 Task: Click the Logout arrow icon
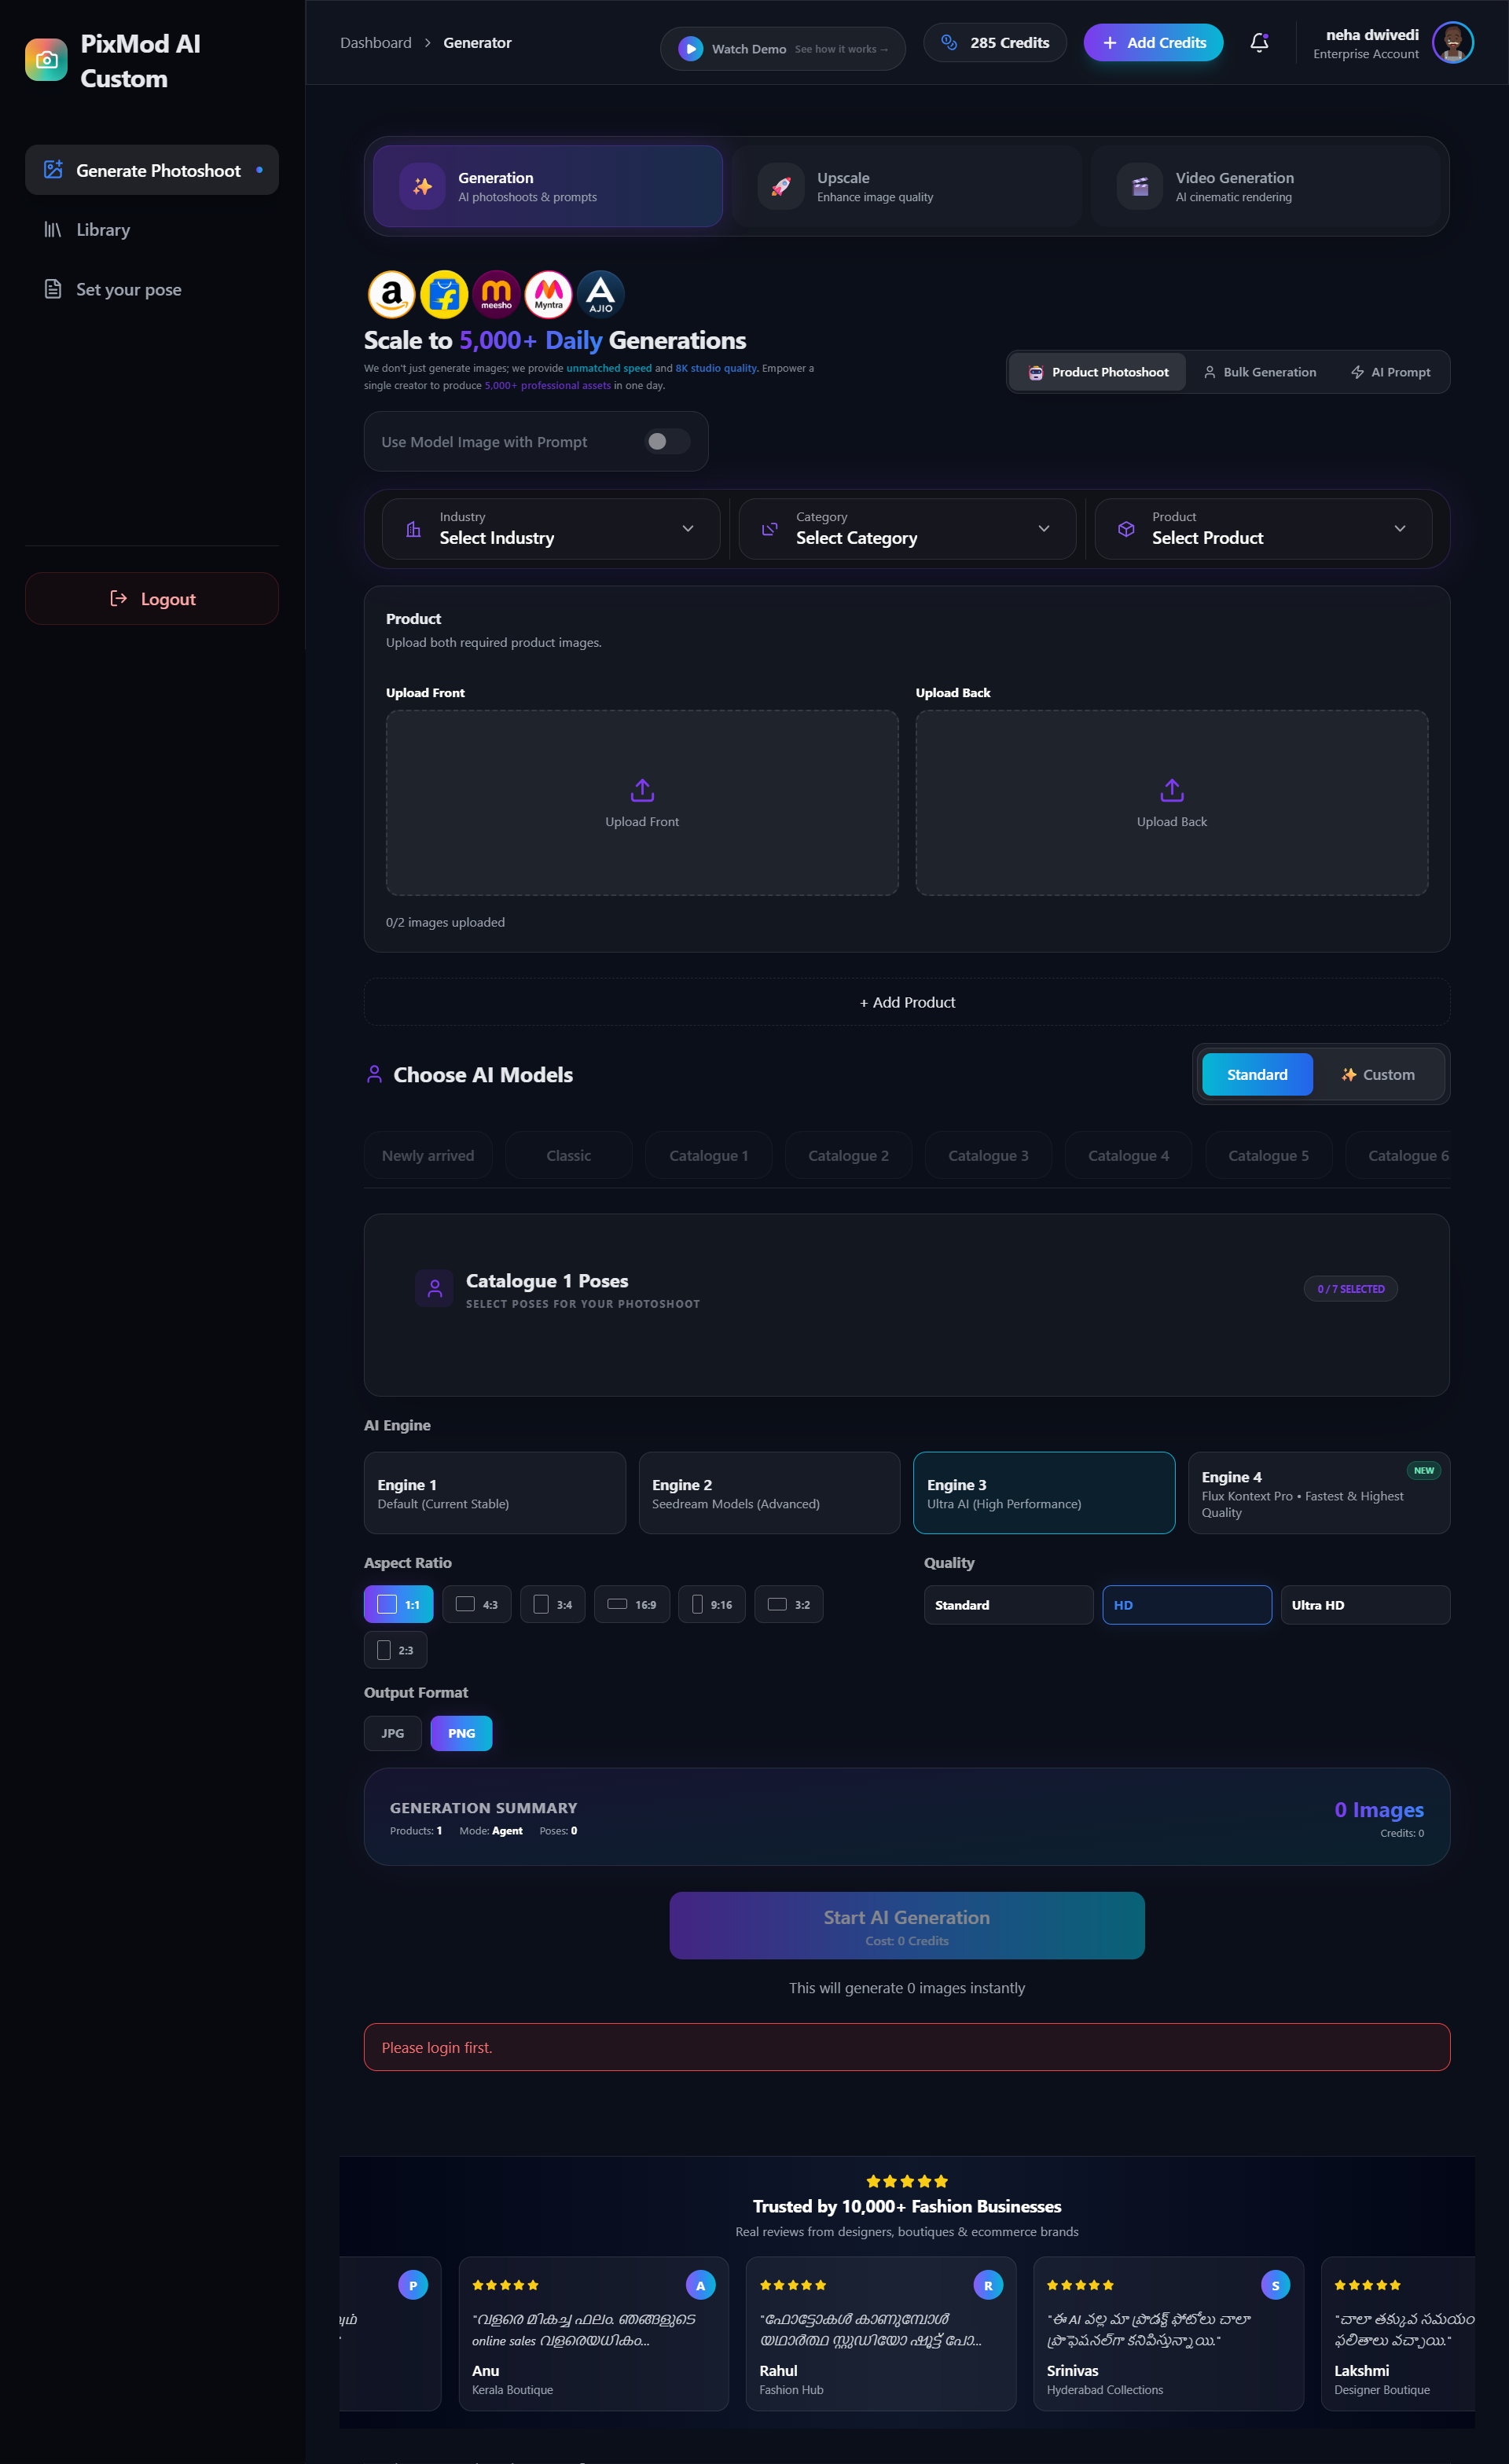point(118,598)
